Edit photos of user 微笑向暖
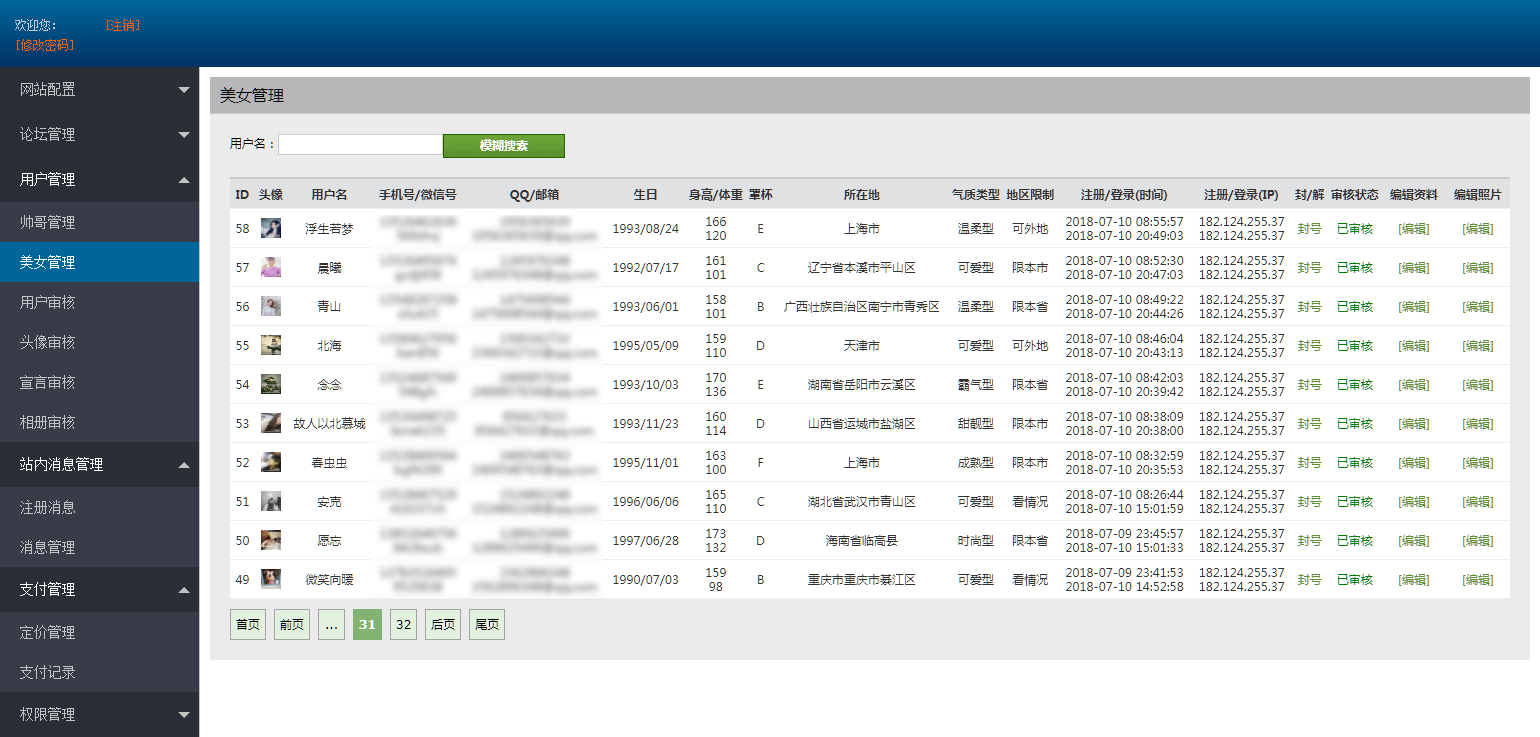 tap(1478, 580)
